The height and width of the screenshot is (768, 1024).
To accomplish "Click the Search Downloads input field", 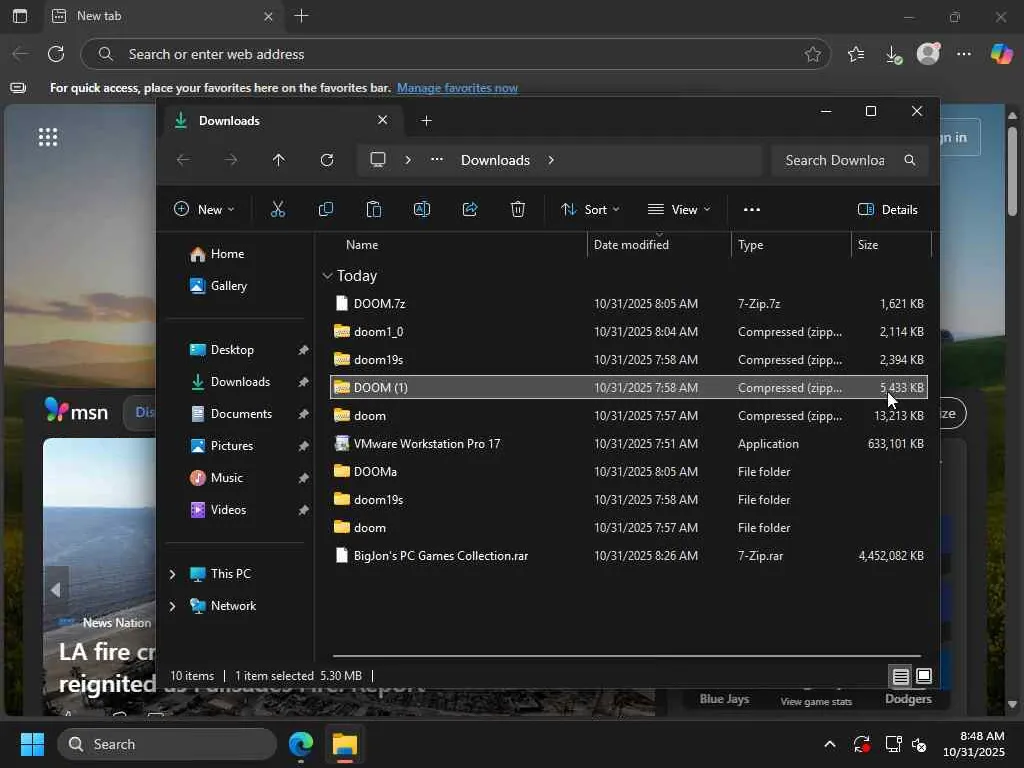I will pyautogui.click(x=835, y=160).
